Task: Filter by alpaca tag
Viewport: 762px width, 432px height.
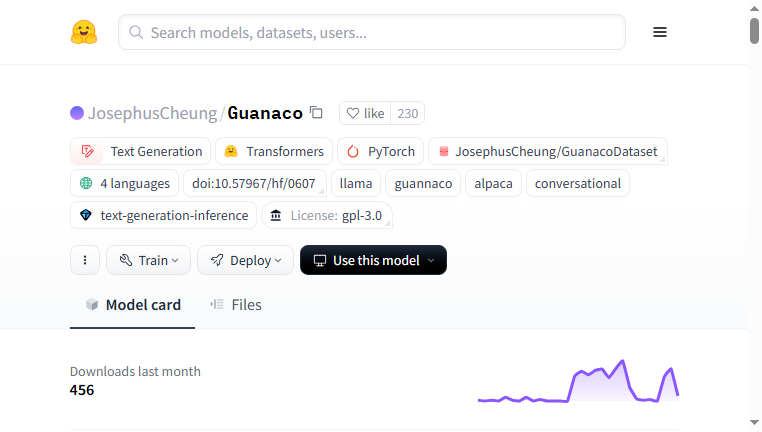Action: [x=493, y=184]
